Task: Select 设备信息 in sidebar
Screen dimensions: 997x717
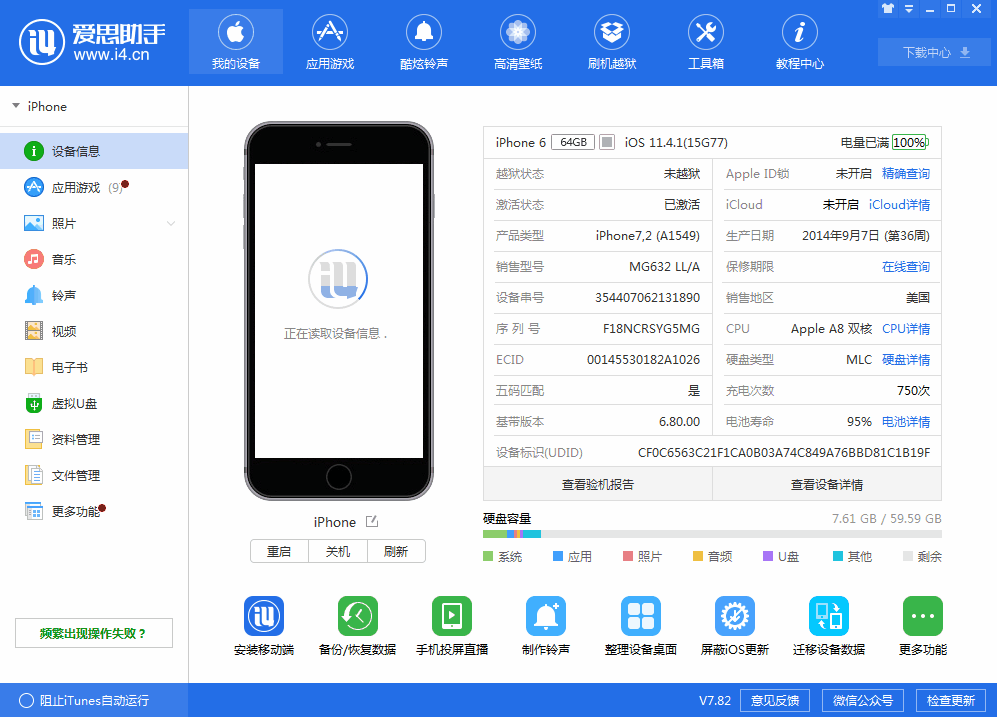Action: (x=94, y=151)
